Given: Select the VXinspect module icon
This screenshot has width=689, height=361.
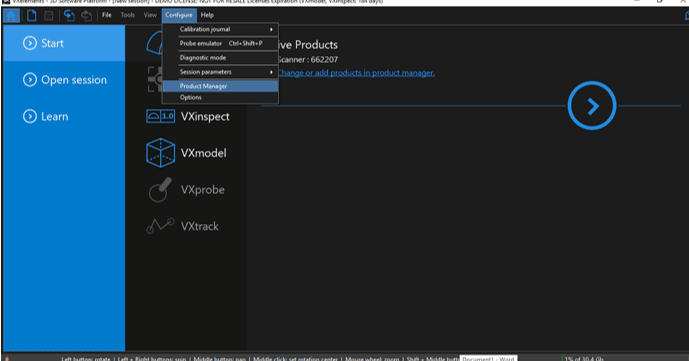Looking at the screenshot, I should (x=160, y=116).
